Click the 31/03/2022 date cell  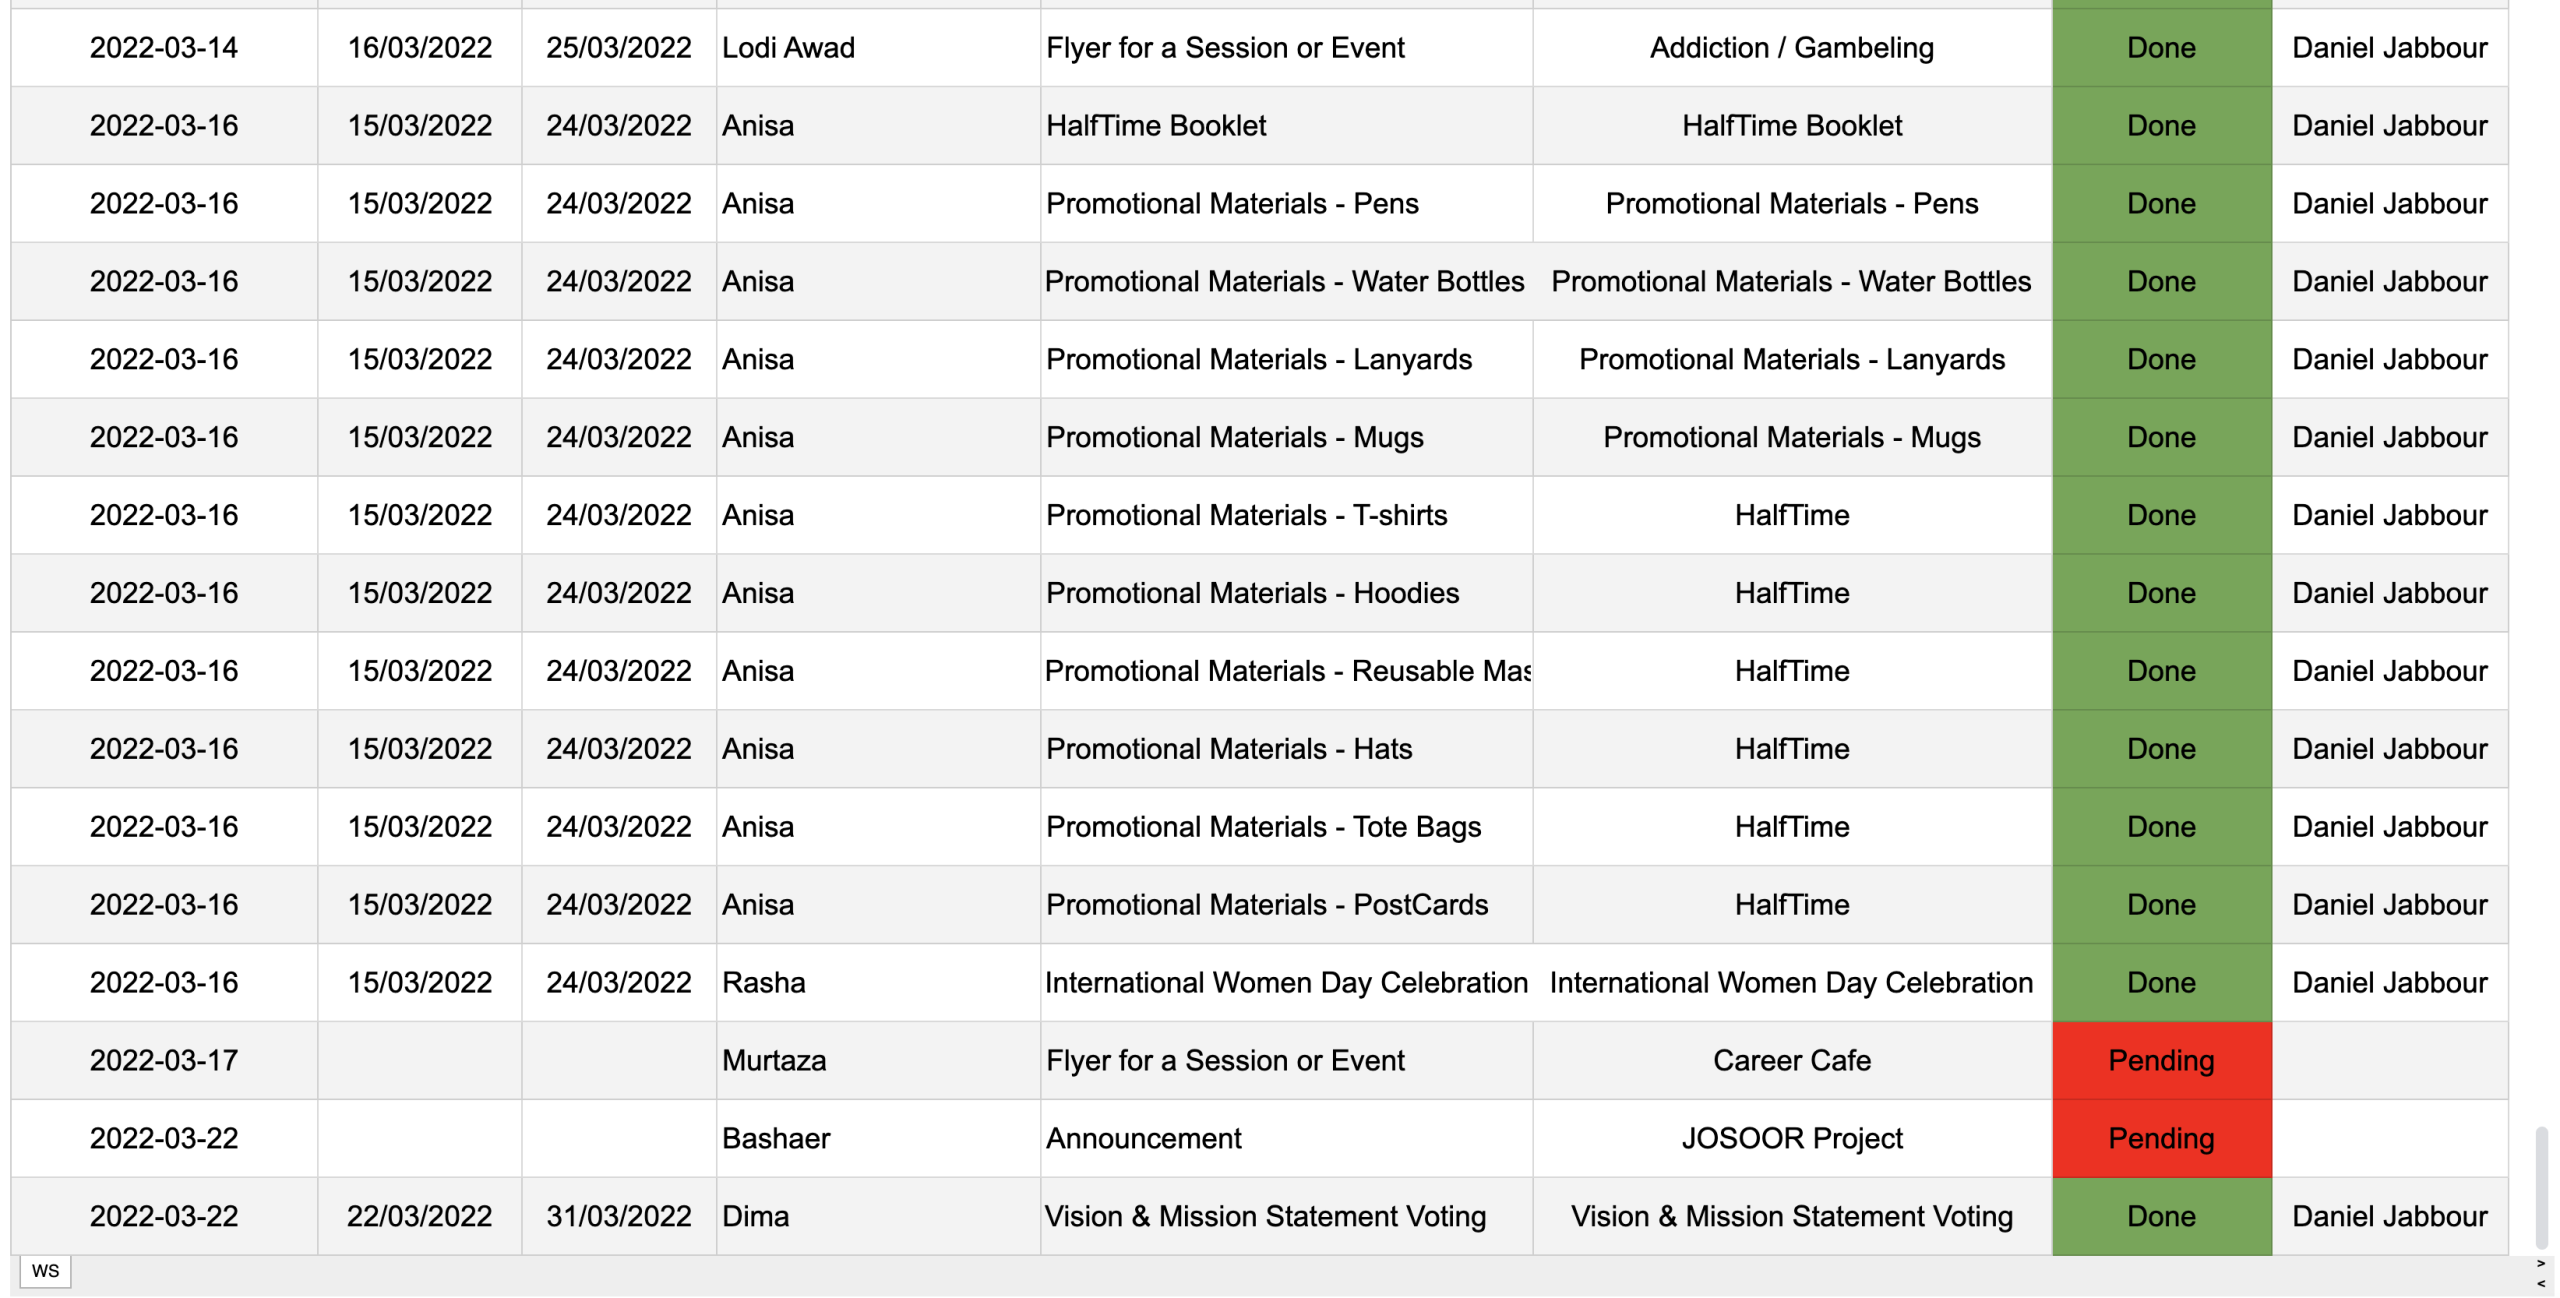618,1216
